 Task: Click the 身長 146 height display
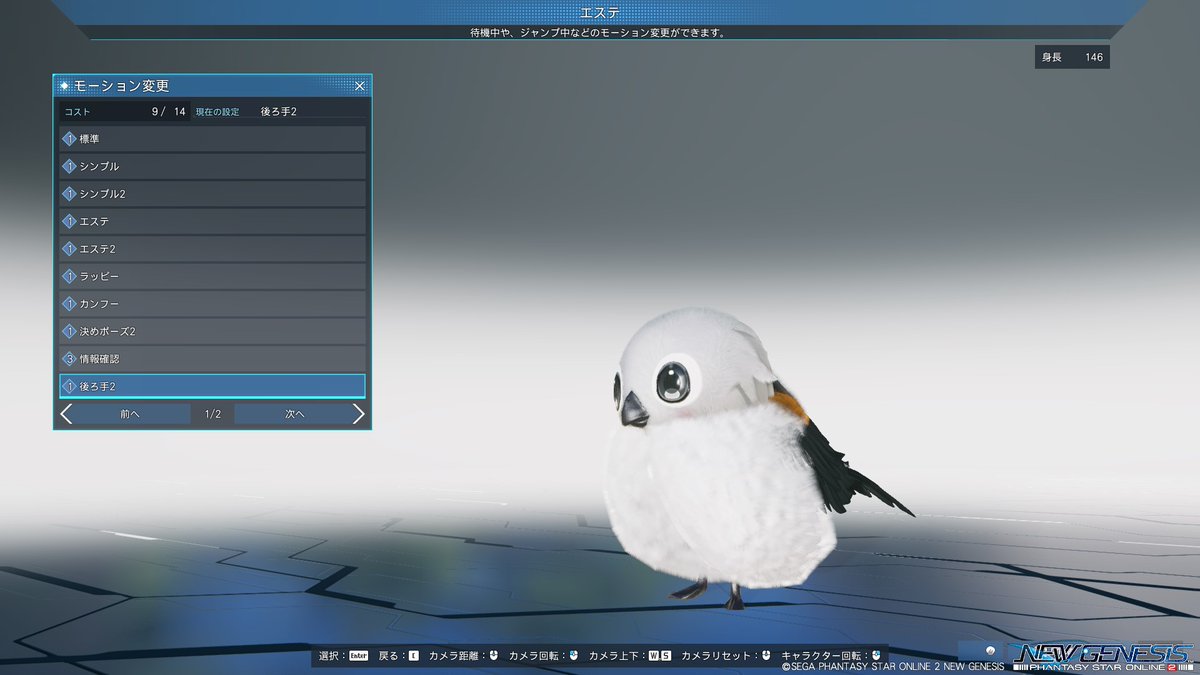point(1072,57)
